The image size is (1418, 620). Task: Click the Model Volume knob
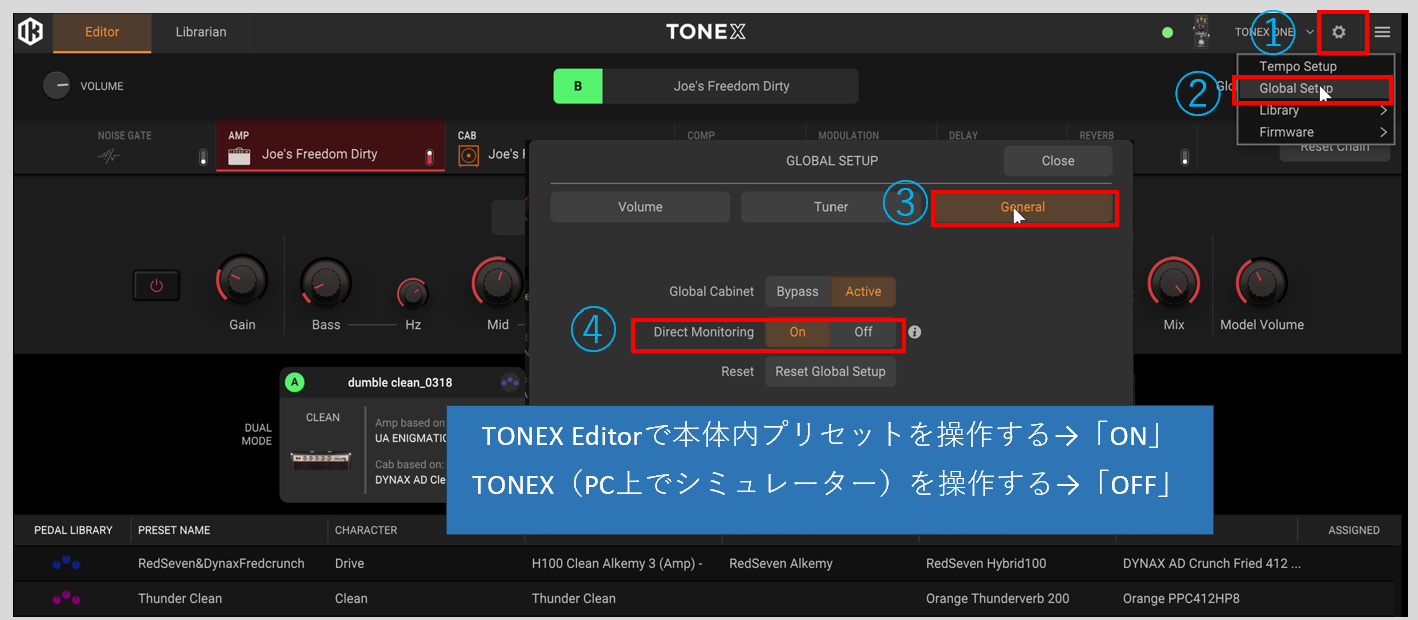1262,283
